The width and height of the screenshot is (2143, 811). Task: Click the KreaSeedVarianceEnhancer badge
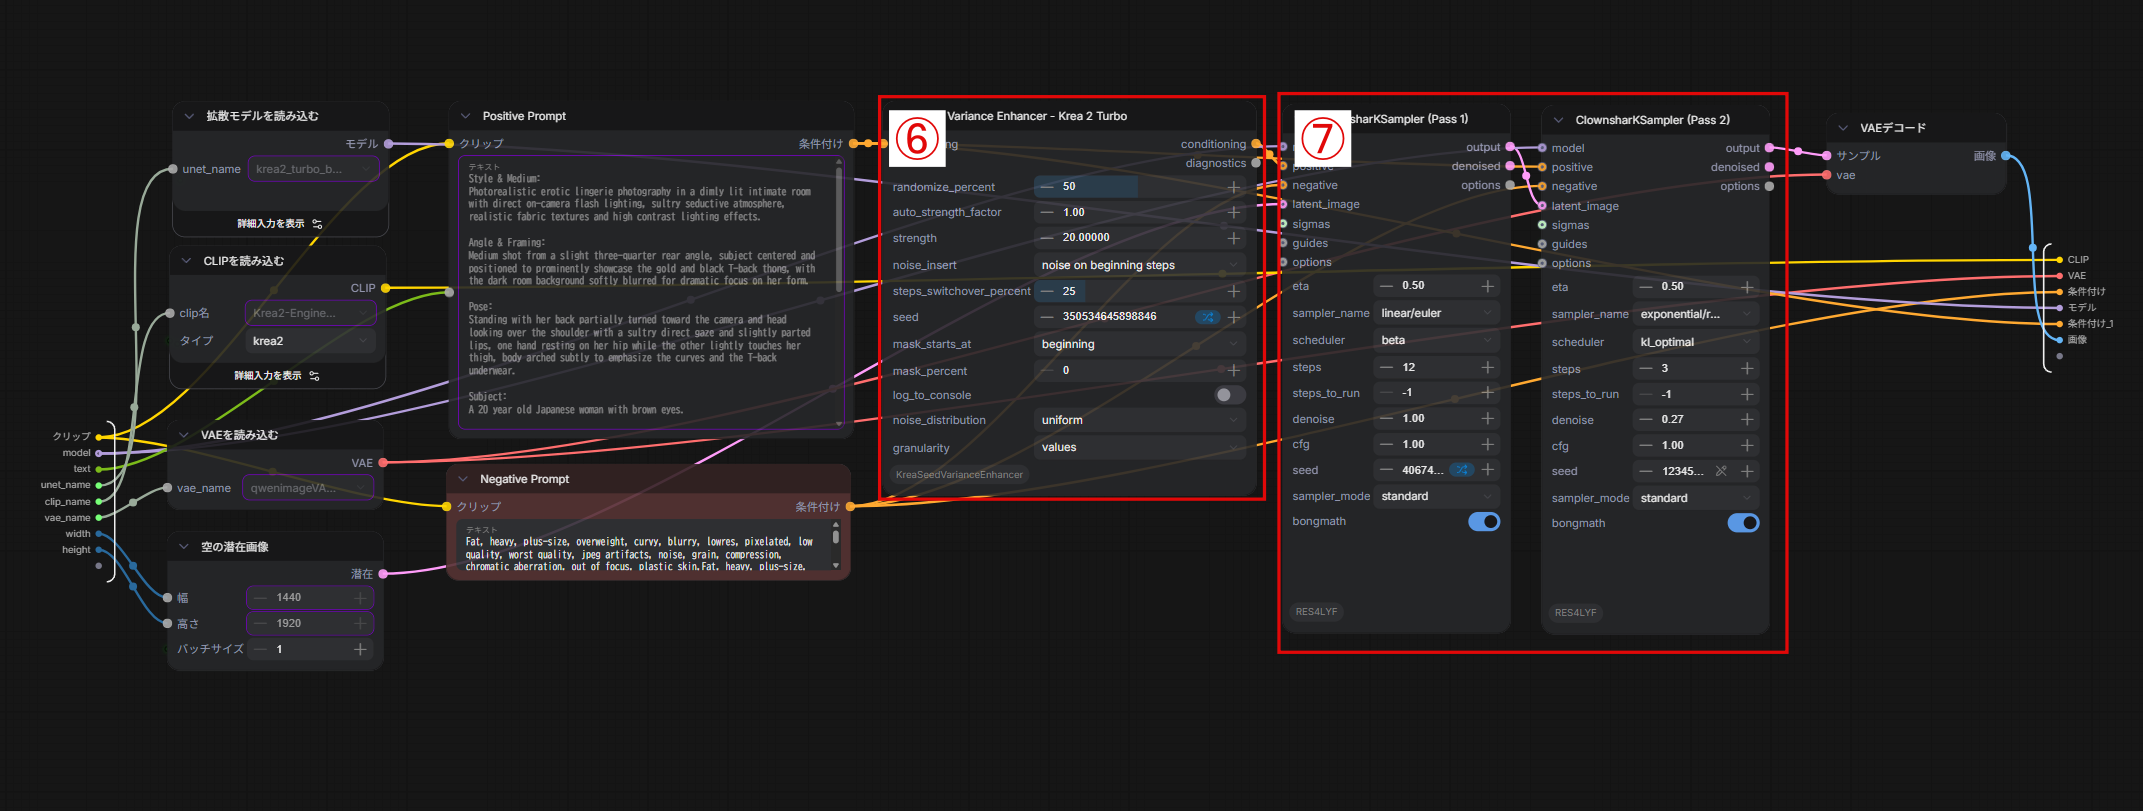(x=959, y=475)
